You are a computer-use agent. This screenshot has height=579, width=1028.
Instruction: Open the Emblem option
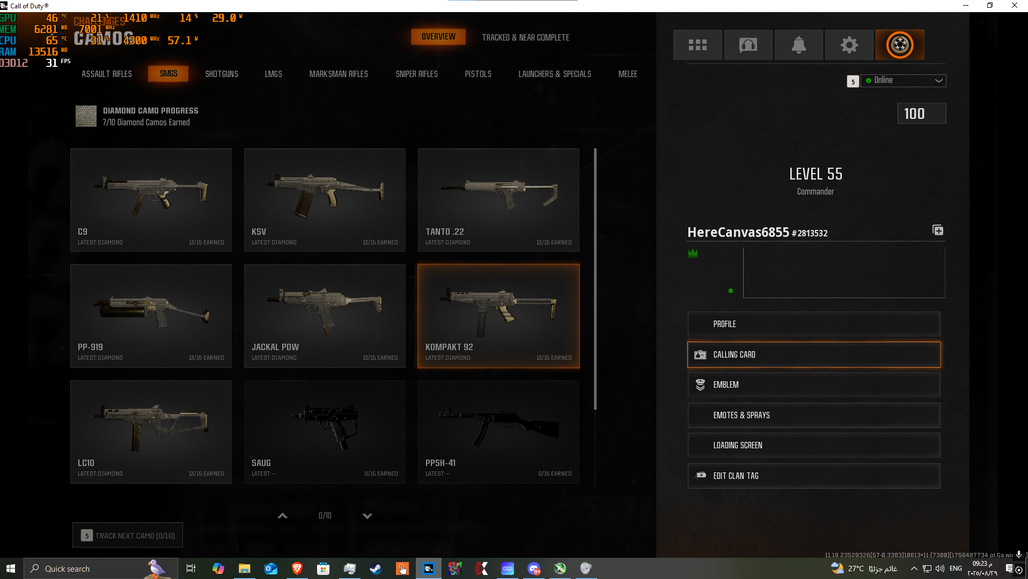(814, 385)
